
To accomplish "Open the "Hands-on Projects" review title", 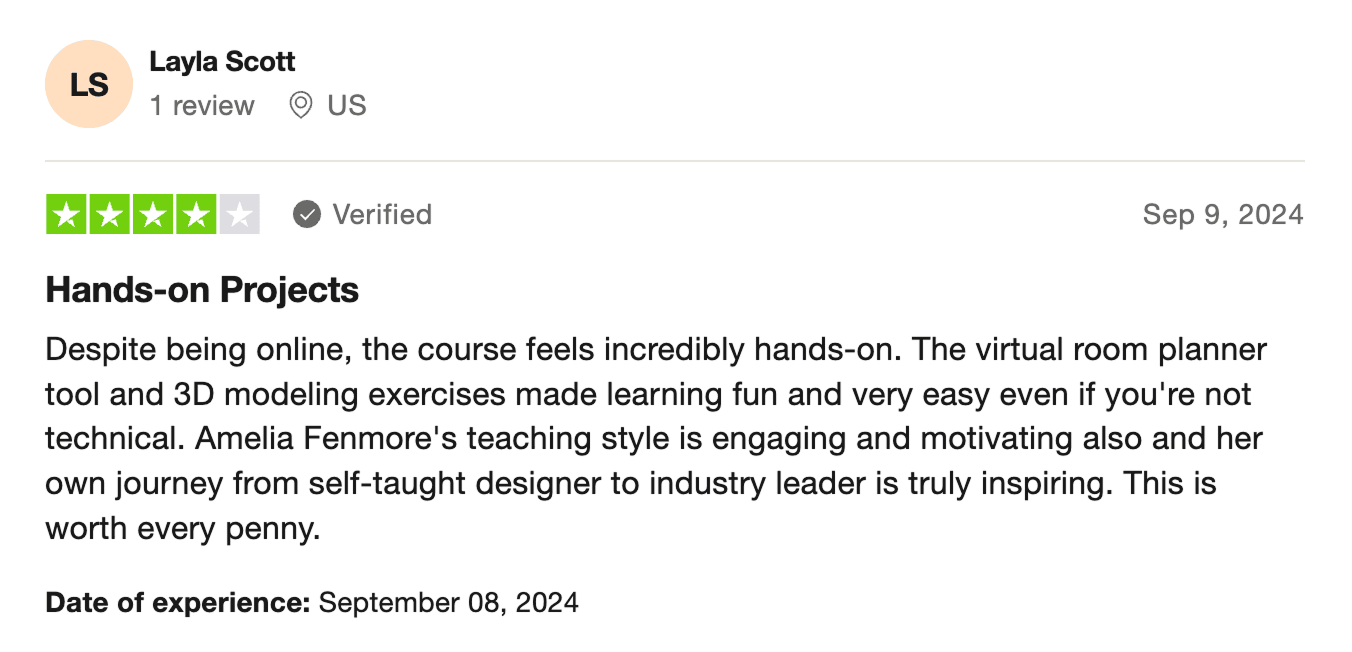I will pyautogui.click(x=202, y=290).
